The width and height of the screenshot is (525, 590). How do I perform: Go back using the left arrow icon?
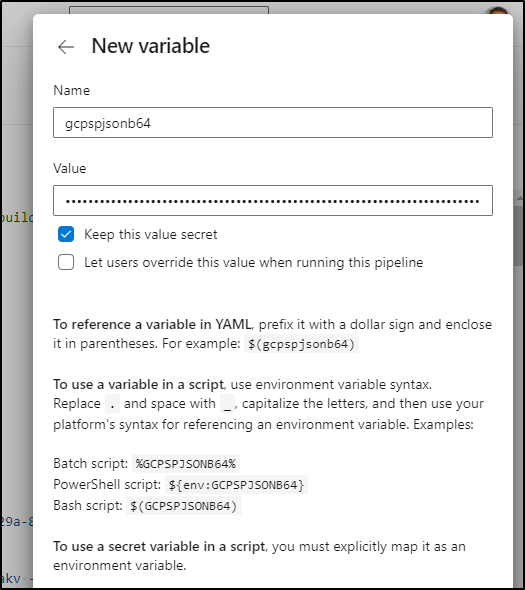tap(66, 47)
